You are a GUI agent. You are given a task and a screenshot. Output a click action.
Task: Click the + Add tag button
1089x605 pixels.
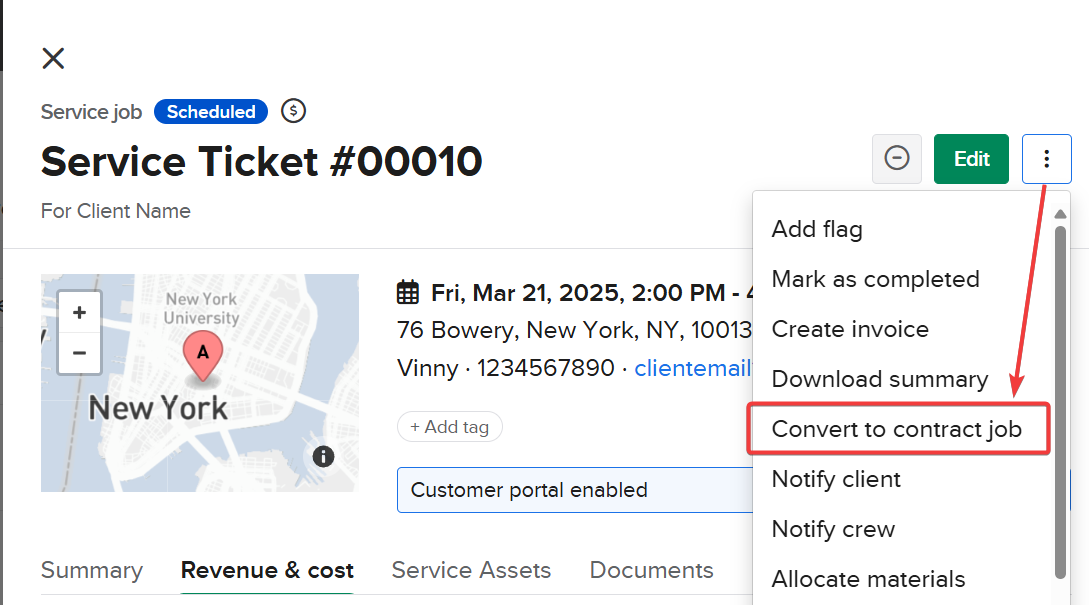tap(450, 427)
